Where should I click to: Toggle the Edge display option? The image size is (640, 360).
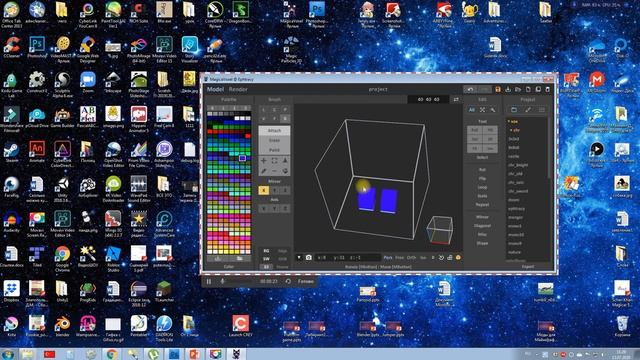pyautogui.click(x=282, y=251)
